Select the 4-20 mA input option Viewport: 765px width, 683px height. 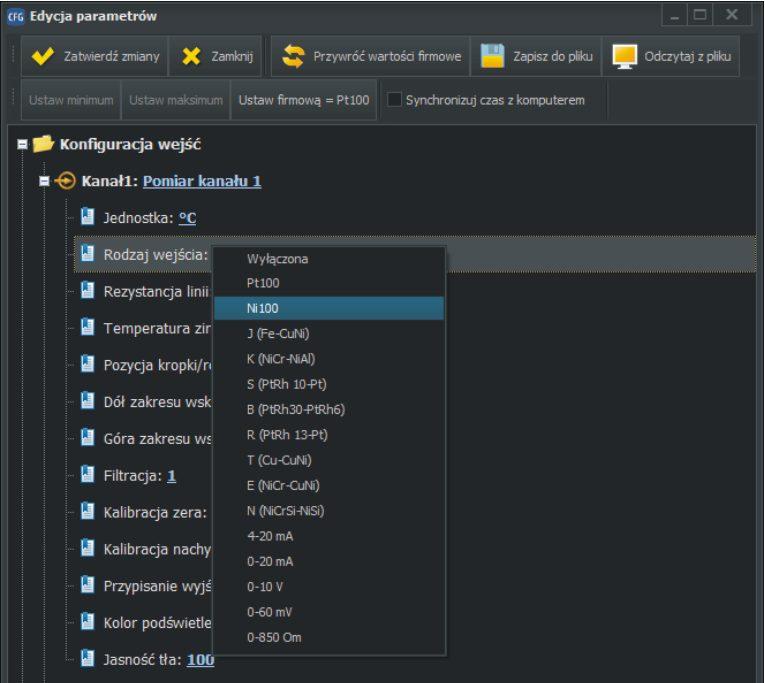pos(329,537)
